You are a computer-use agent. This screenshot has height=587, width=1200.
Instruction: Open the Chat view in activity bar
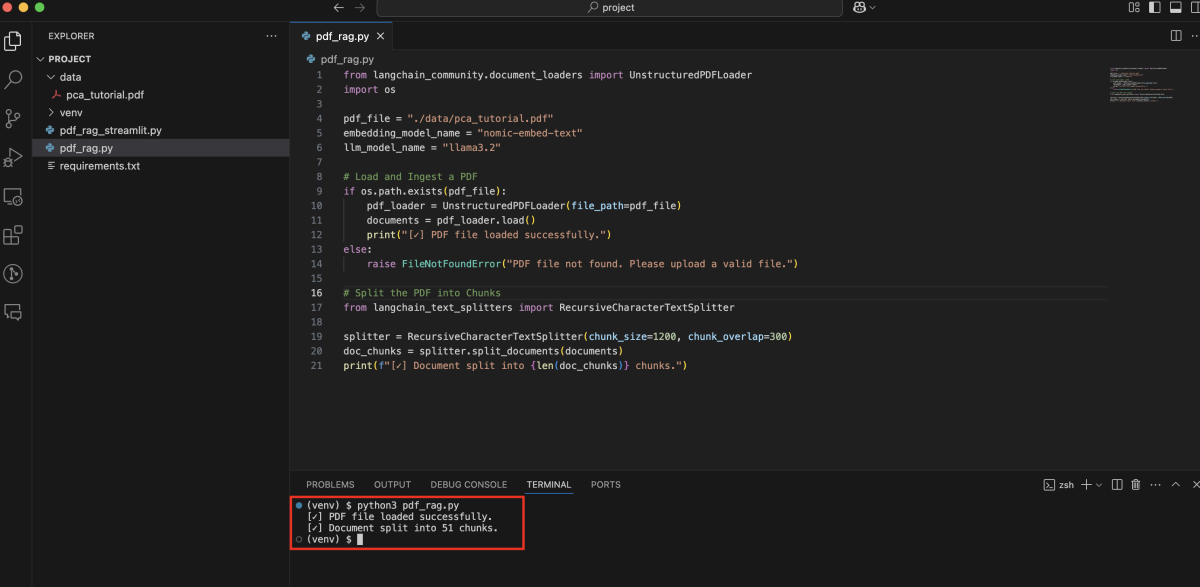tap(13, 312)
